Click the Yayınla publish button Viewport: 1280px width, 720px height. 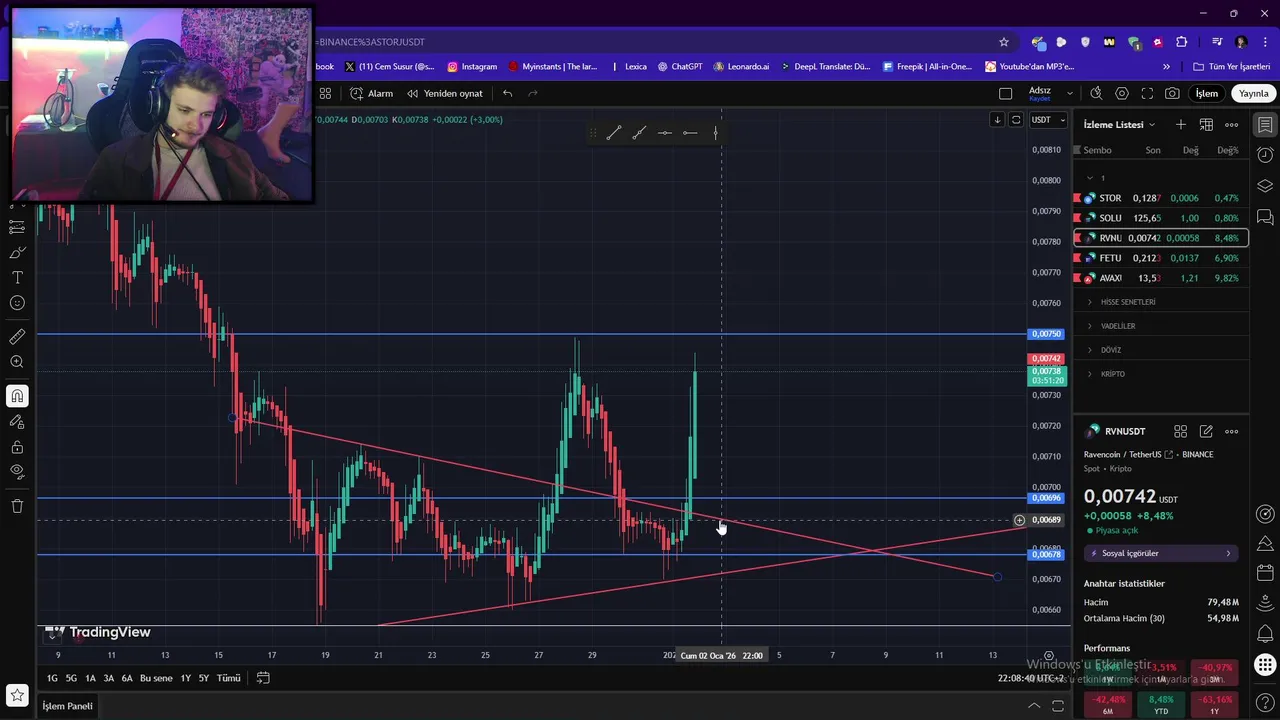[1254, 93]
